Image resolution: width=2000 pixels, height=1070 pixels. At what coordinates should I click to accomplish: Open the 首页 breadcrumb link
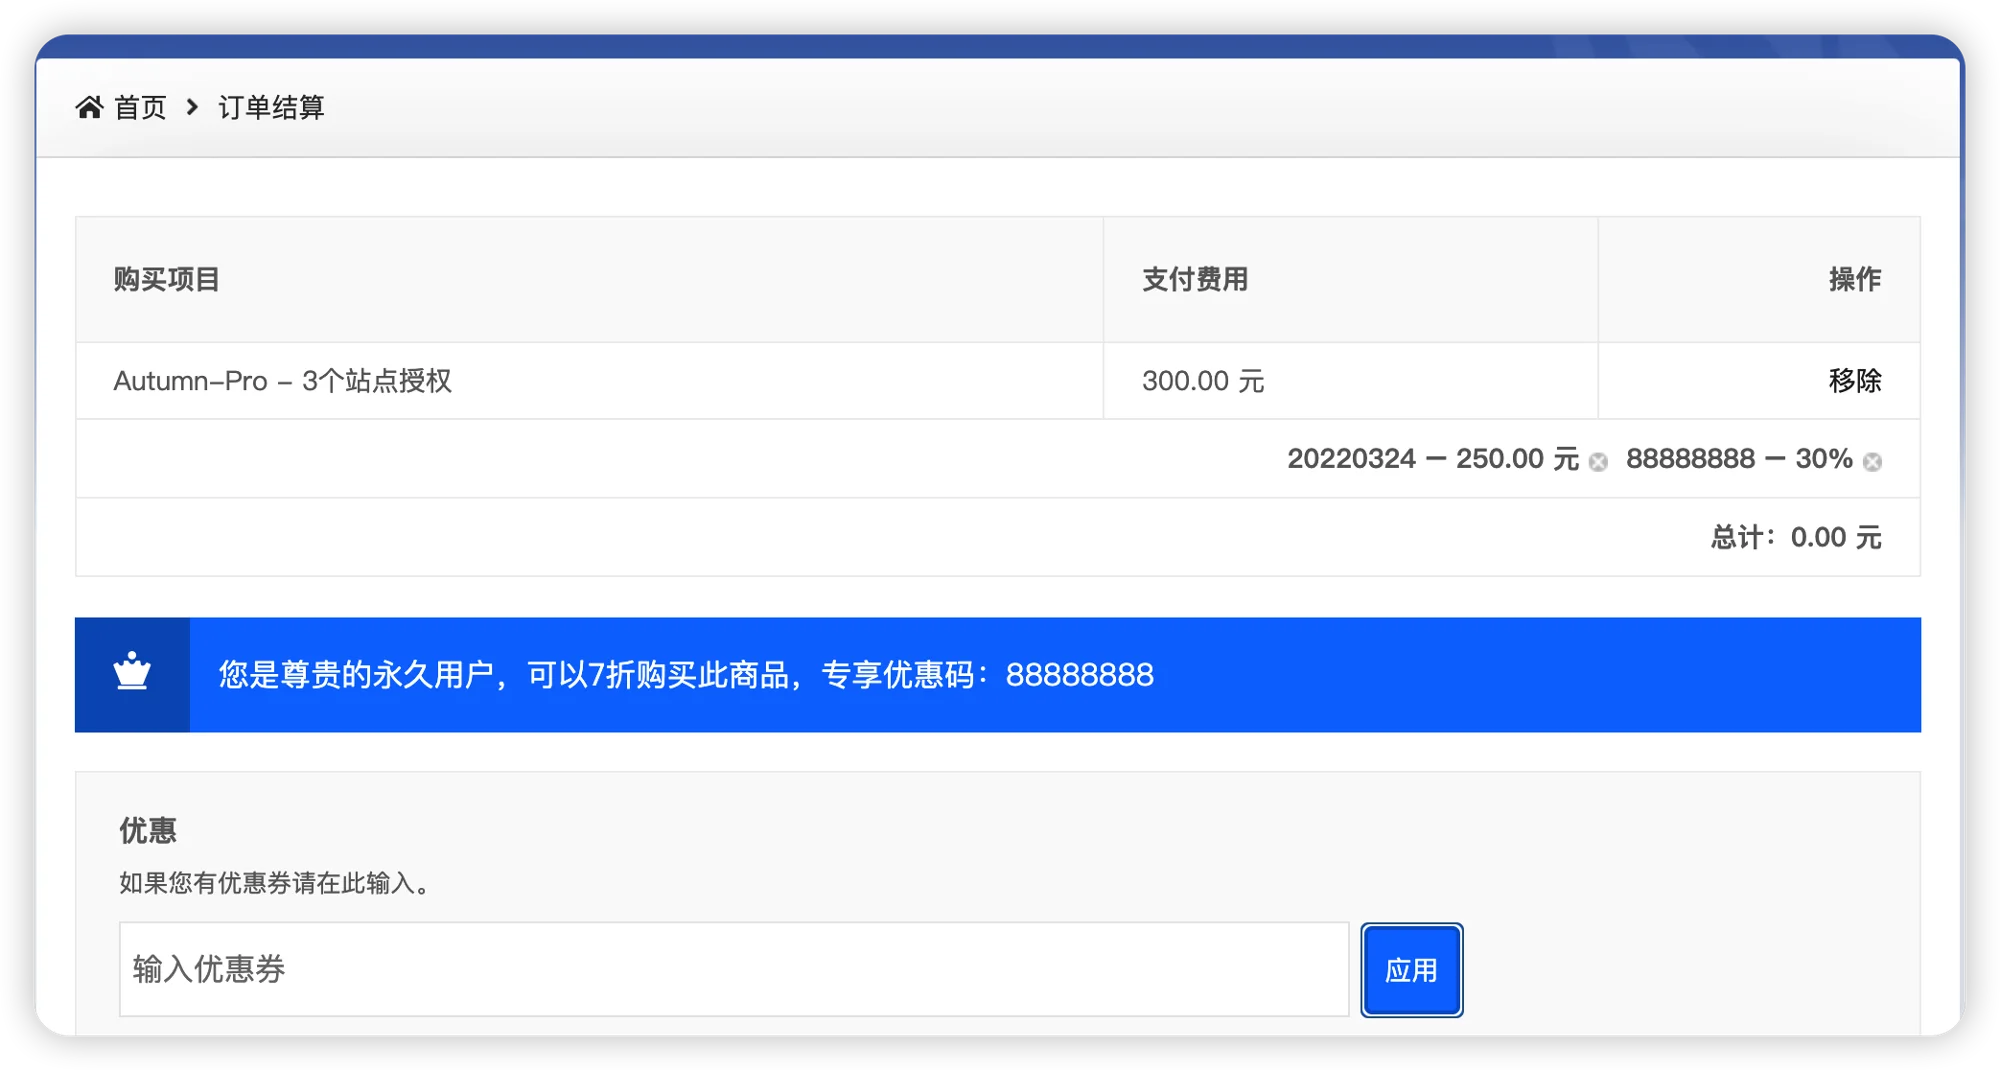[x=140, y=107]
